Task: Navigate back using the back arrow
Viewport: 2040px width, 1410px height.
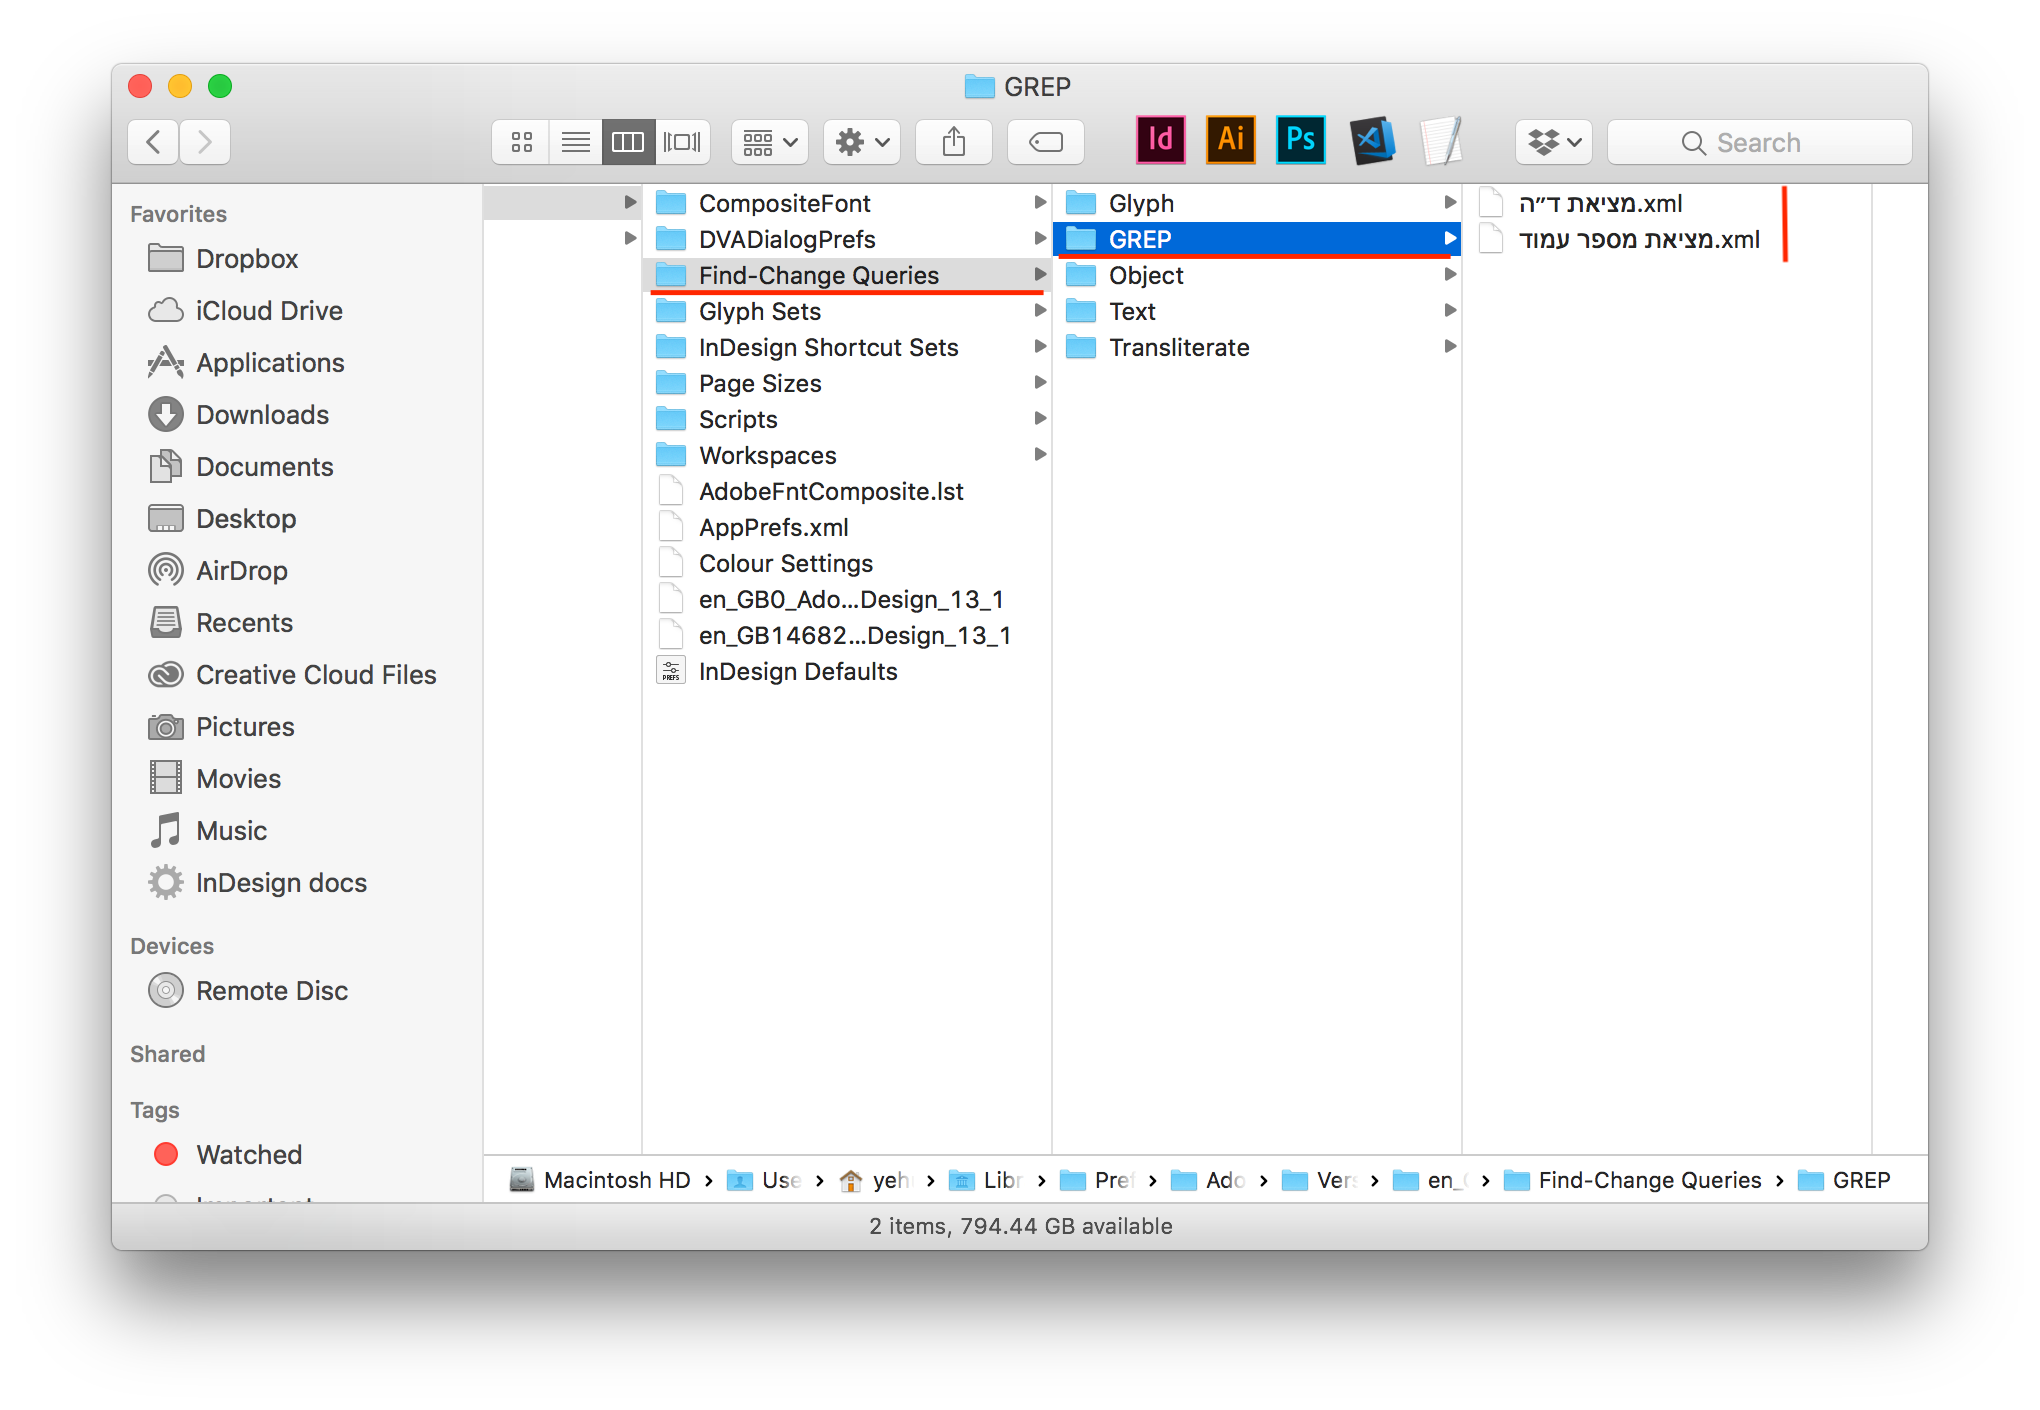Action: coord(151,141)
